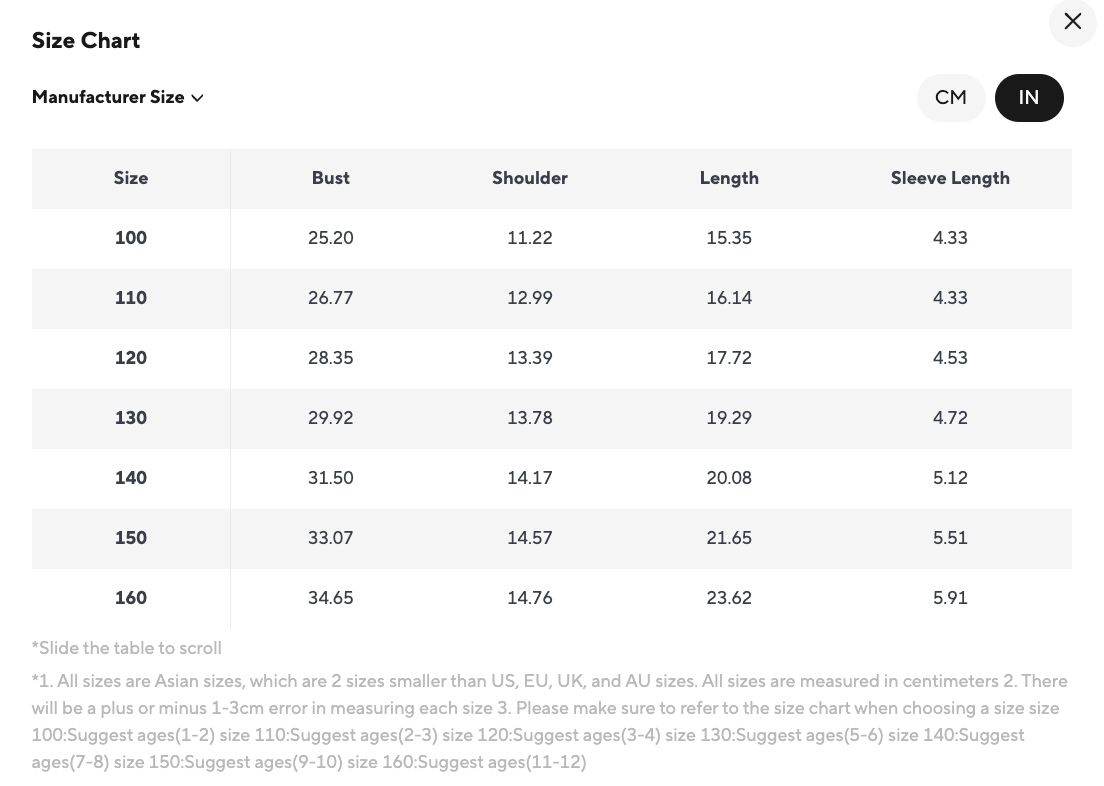Click the Size column header
The height and width of the screenshot is (786, 1104).
coord(131,178)
